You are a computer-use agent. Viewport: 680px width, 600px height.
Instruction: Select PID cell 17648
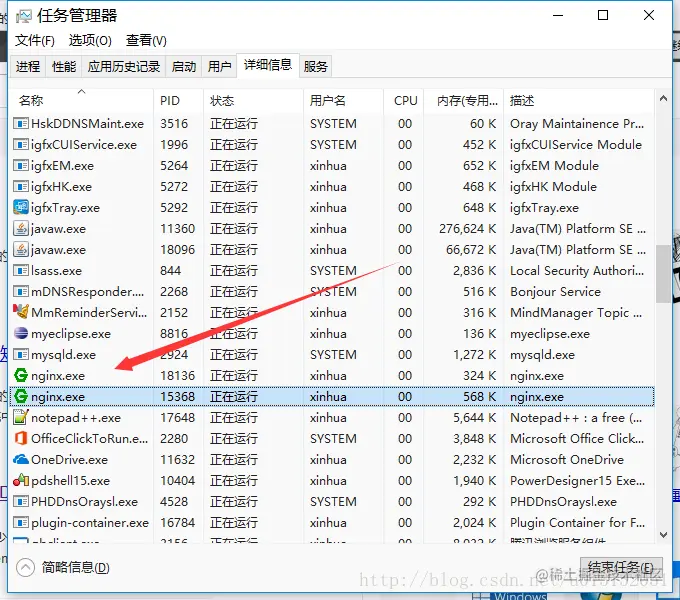177,417
